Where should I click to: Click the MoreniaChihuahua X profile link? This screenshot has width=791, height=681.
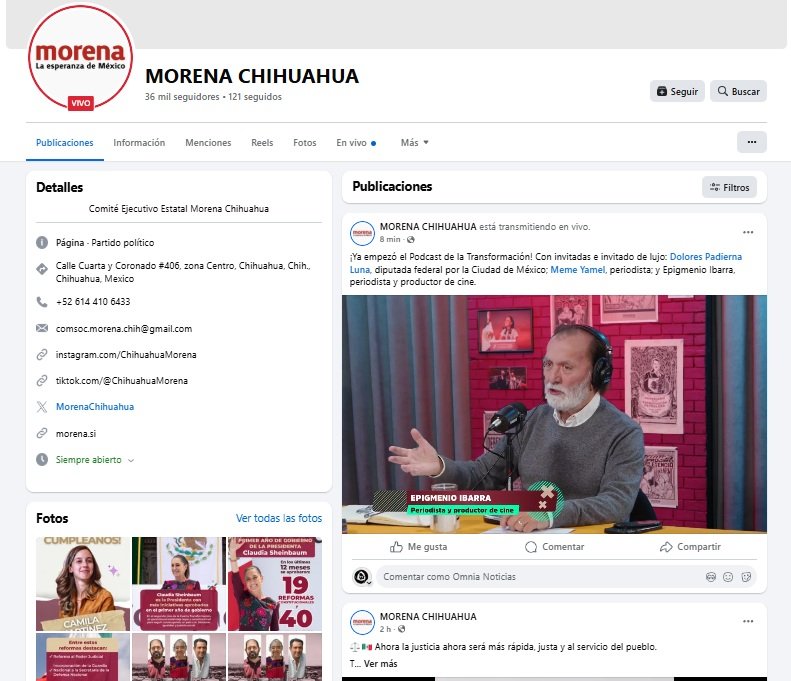(x=95, y=407)
